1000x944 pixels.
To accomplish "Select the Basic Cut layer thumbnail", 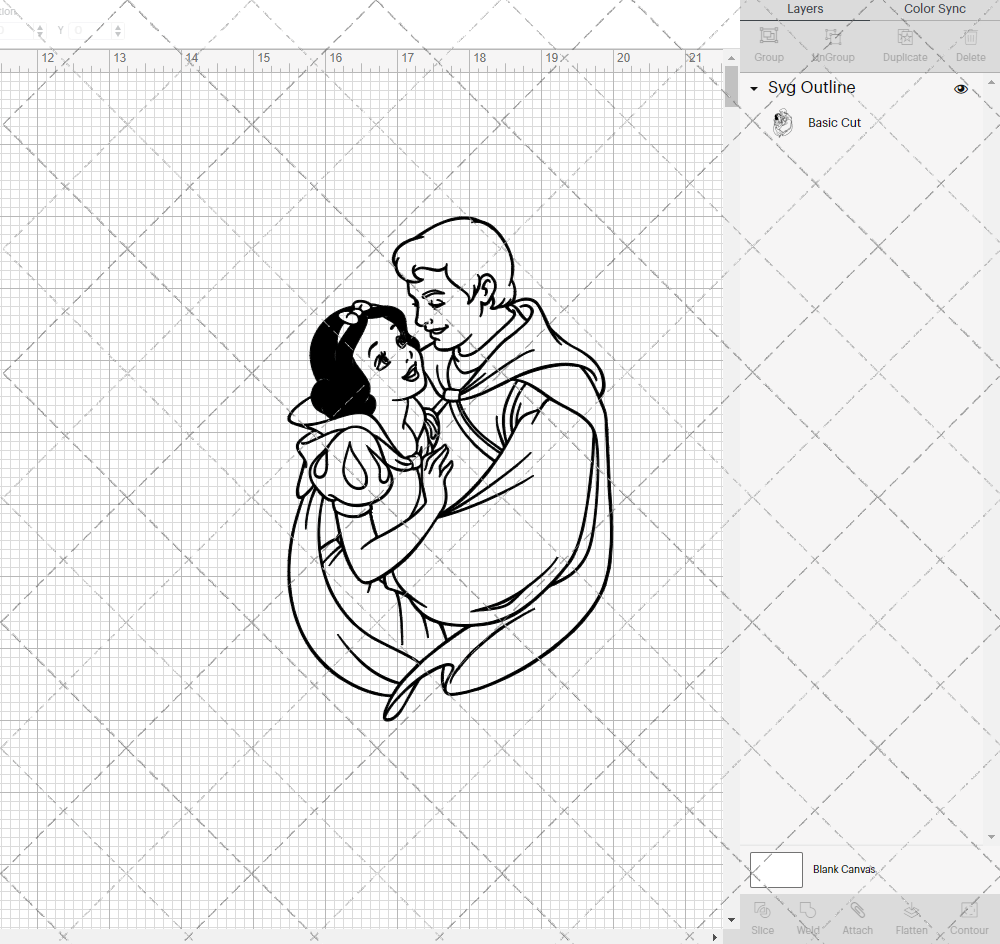I will 782,122.
